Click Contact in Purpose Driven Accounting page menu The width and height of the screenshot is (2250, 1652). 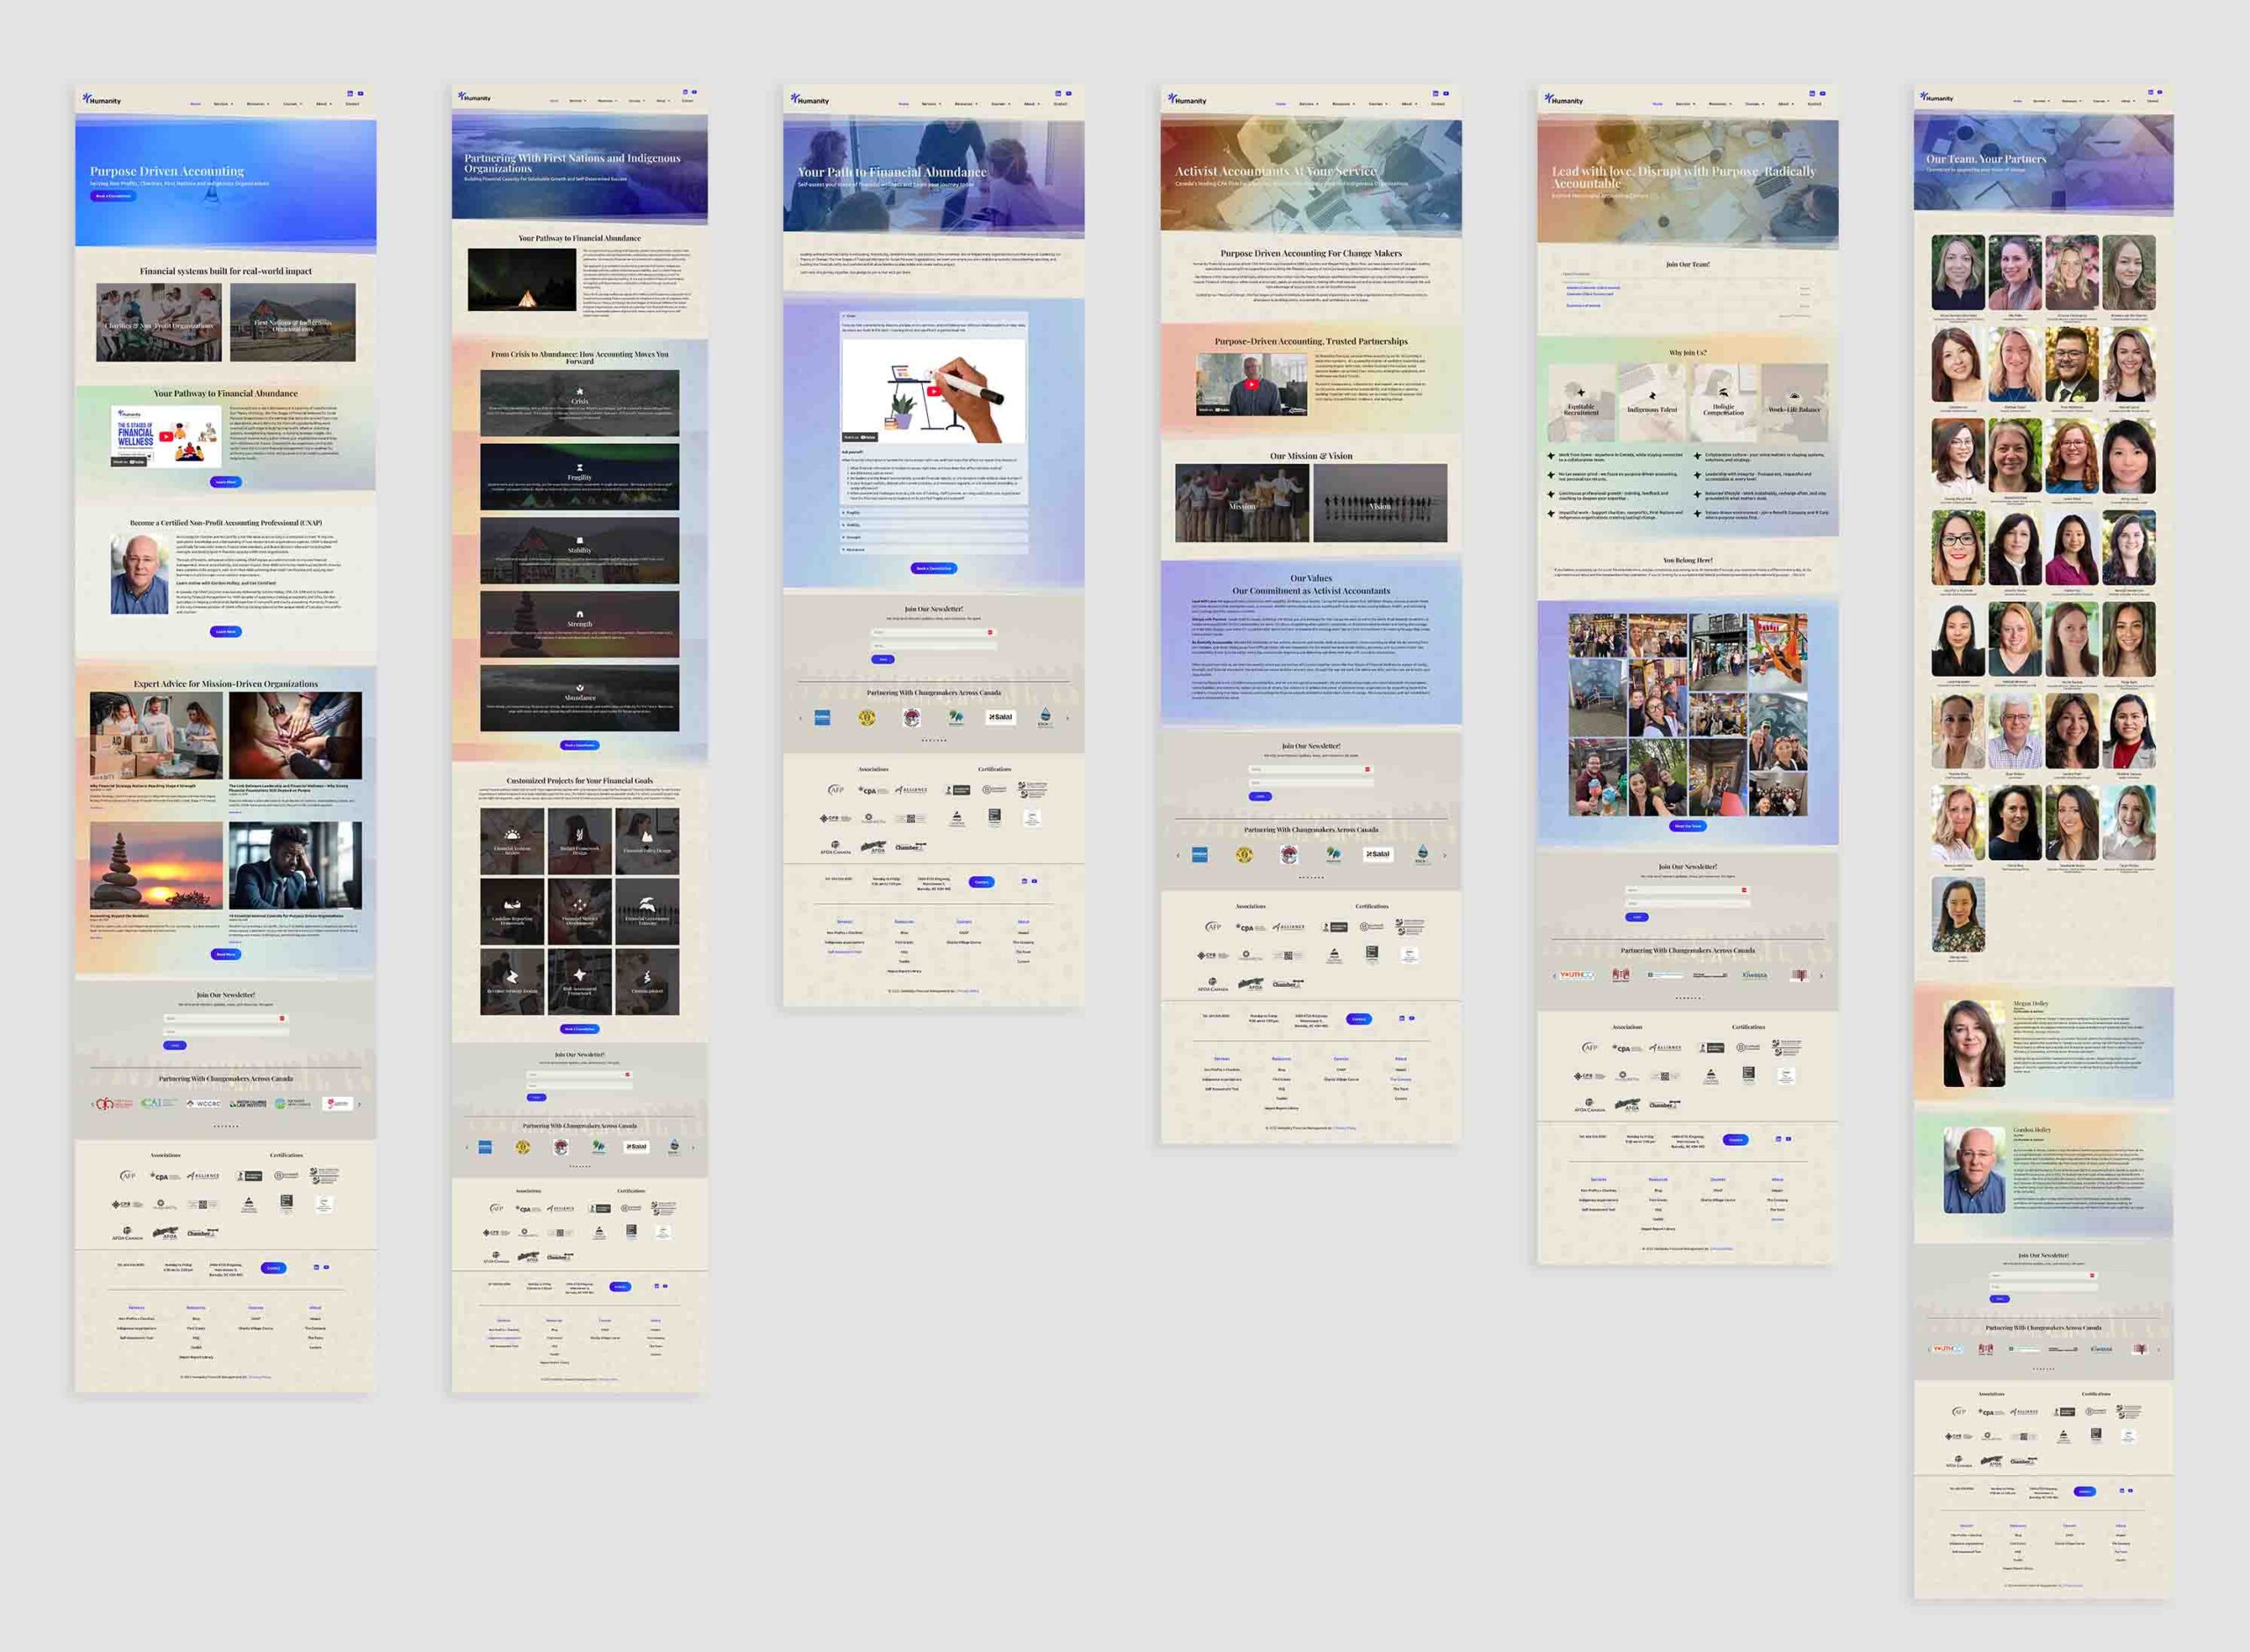pos(352,104)
